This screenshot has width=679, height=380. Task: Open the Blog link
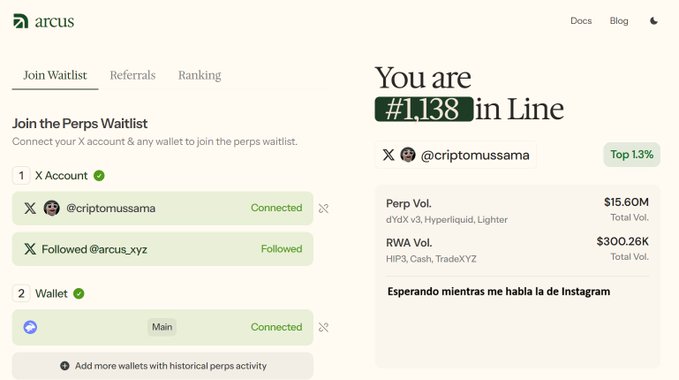tap(619, 21)
